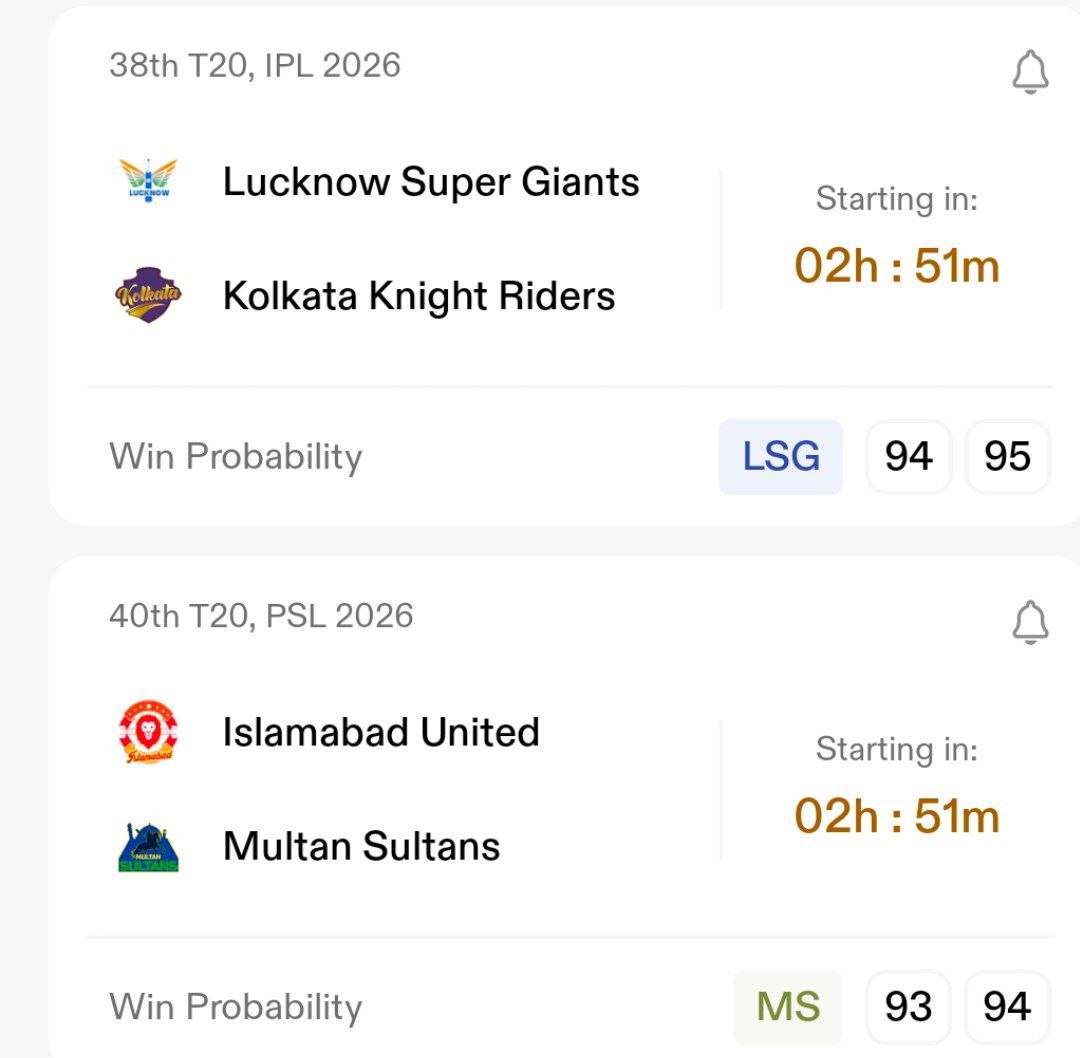This screenshot has width=1080, height=1058.
Task: Click the IPL match countdown timer
Action: point(897,266)
